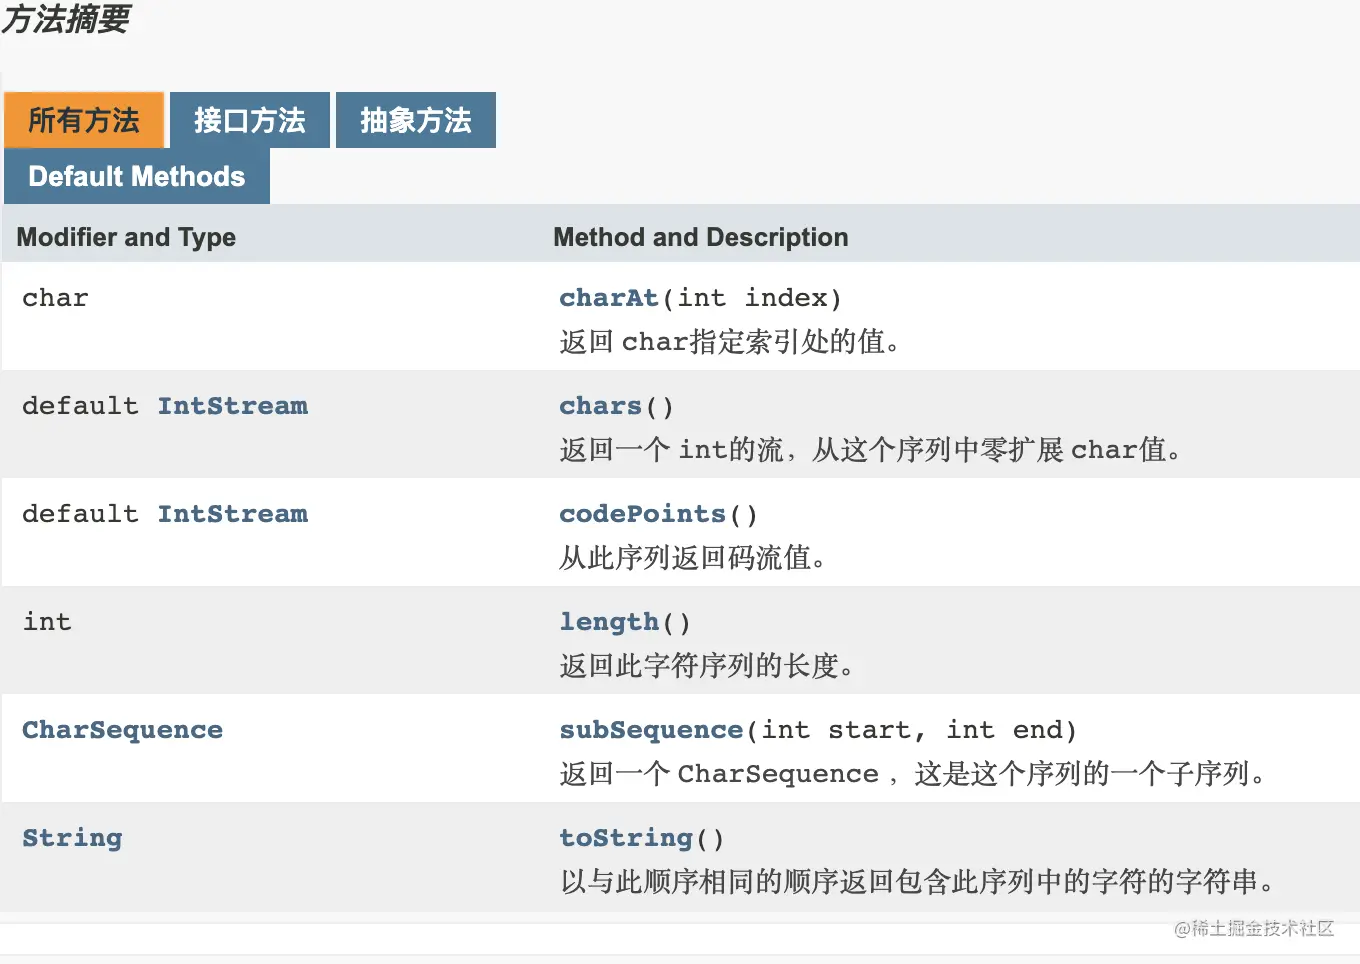Image resolution: width=1360 pixels, height=964 pixels.
Task: Click the toString method link
Action: (626, 838)
